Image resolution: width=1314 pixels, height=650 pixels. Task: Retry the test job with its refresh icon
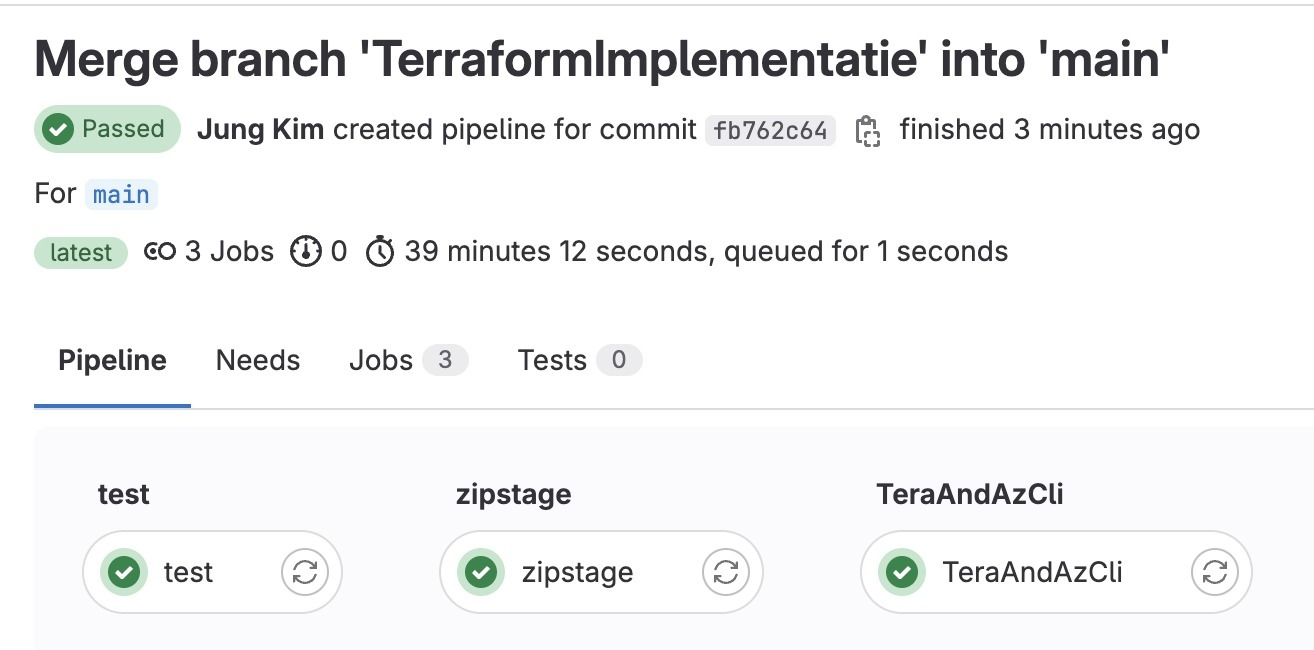305,572
